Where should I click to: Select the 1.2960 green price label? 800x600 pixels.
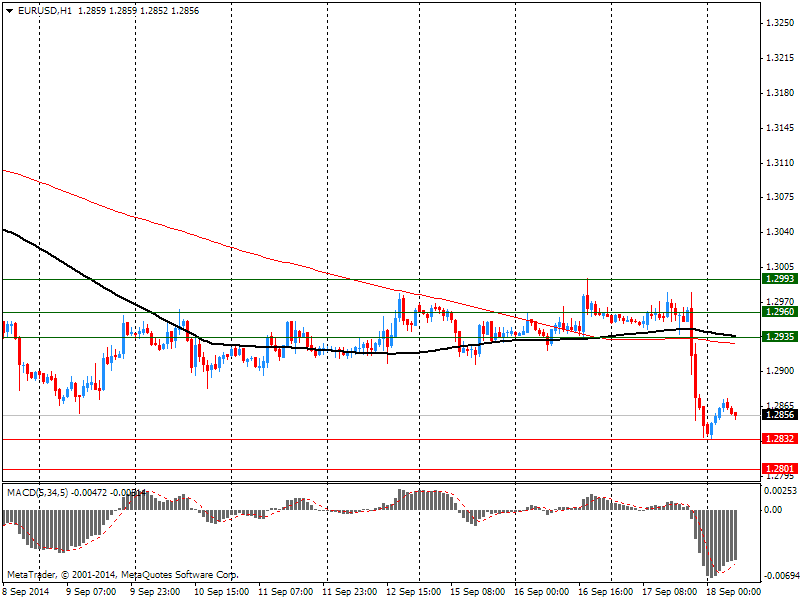[x=779, y=312]
